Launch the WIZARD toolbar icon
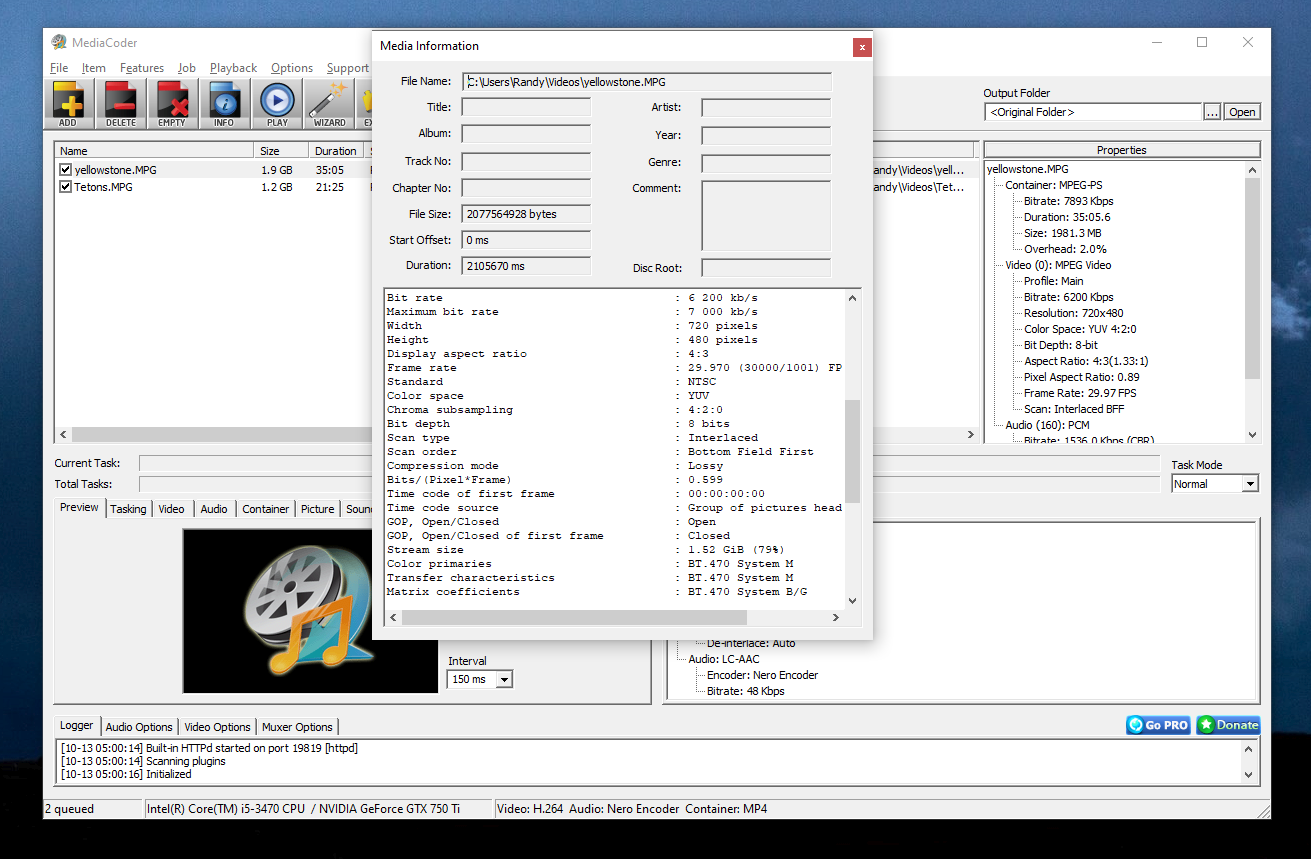This screenshot has width=1311, height=859. pyautogui.click(x=329, y=104)
